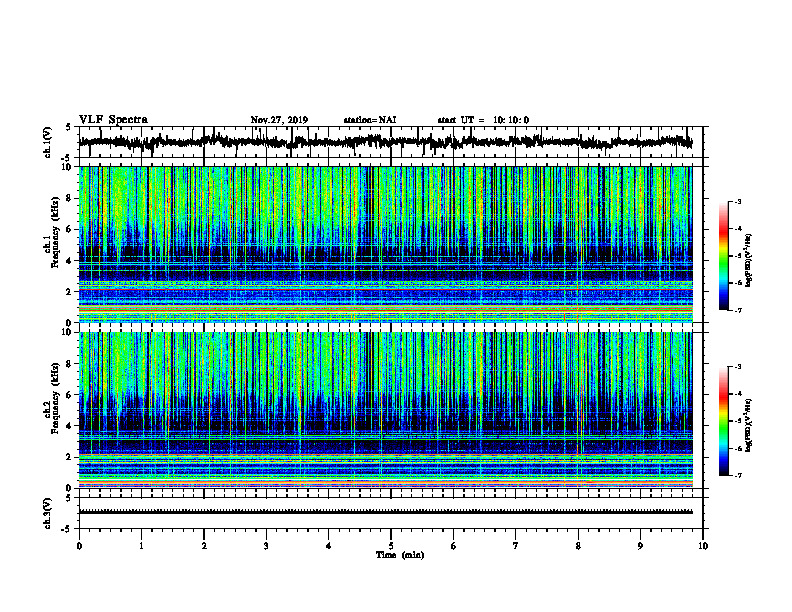This screenshot has height=612, width=792.
Task: Click the 'ch.3(V)' axis label
Action: 48,514
